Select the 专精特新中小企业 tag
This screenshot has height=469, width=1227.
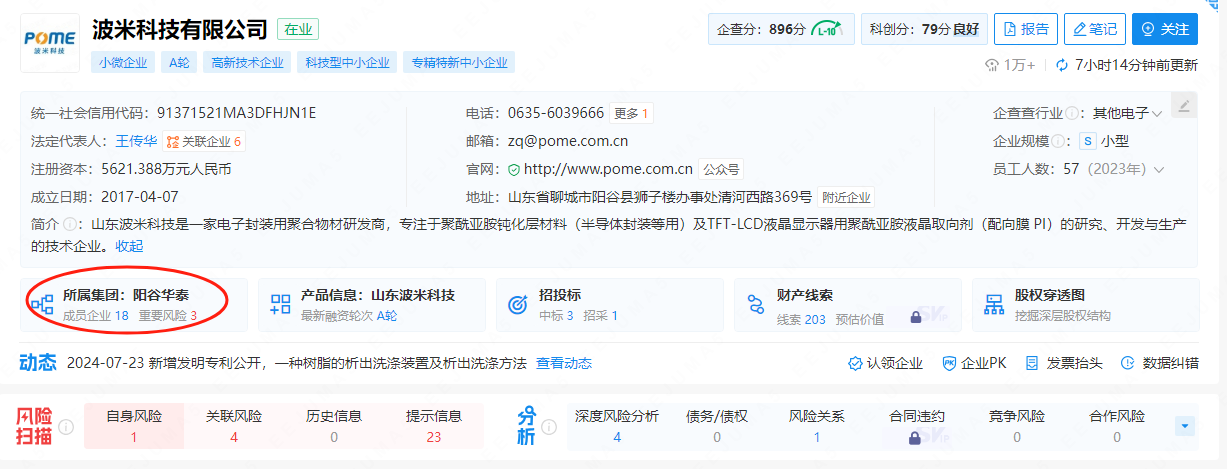(459, 62)
